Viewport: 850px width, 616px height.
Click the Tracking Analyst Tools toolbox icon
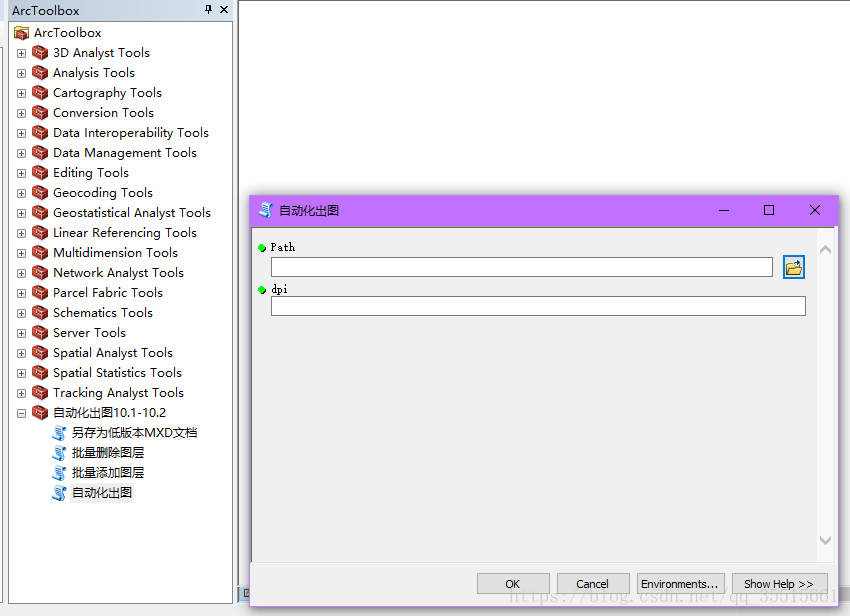(x=40, y=393)
